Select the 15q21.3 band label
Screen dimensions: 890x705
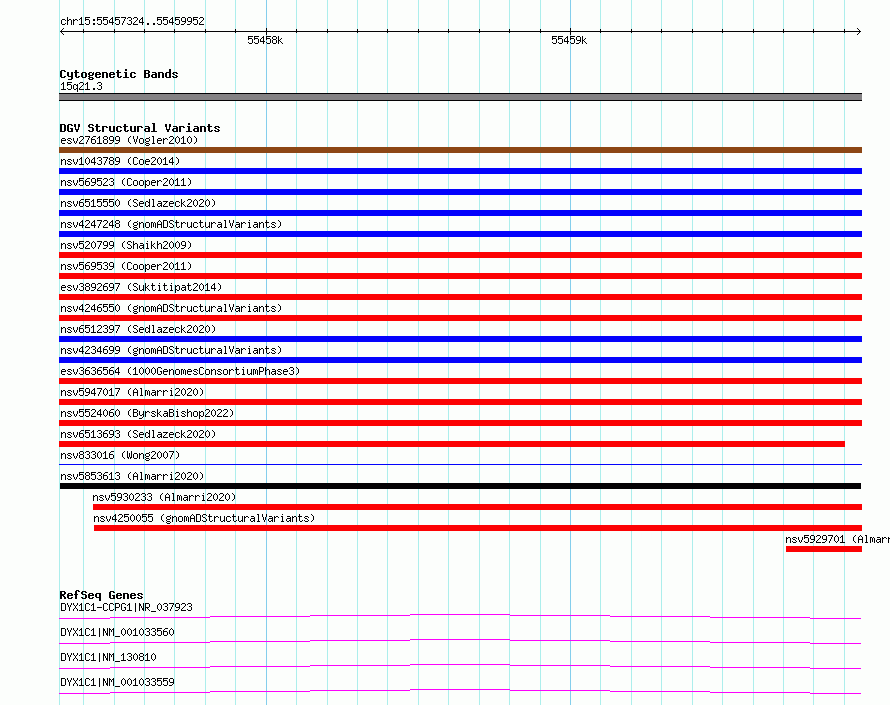81,86
